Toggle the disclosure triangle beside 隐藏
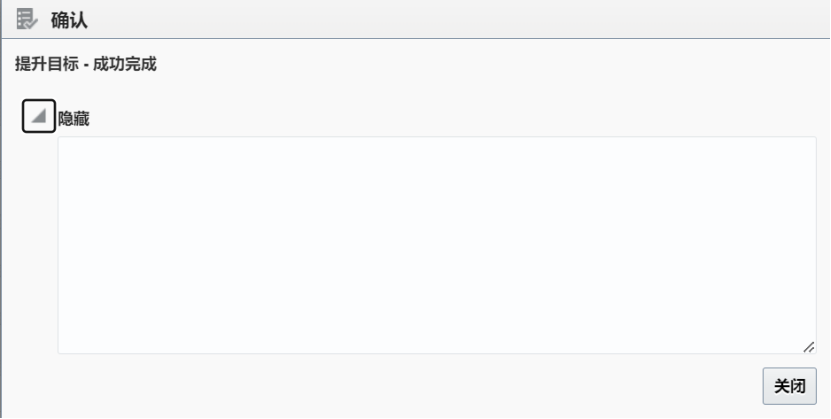 point(39,116)
